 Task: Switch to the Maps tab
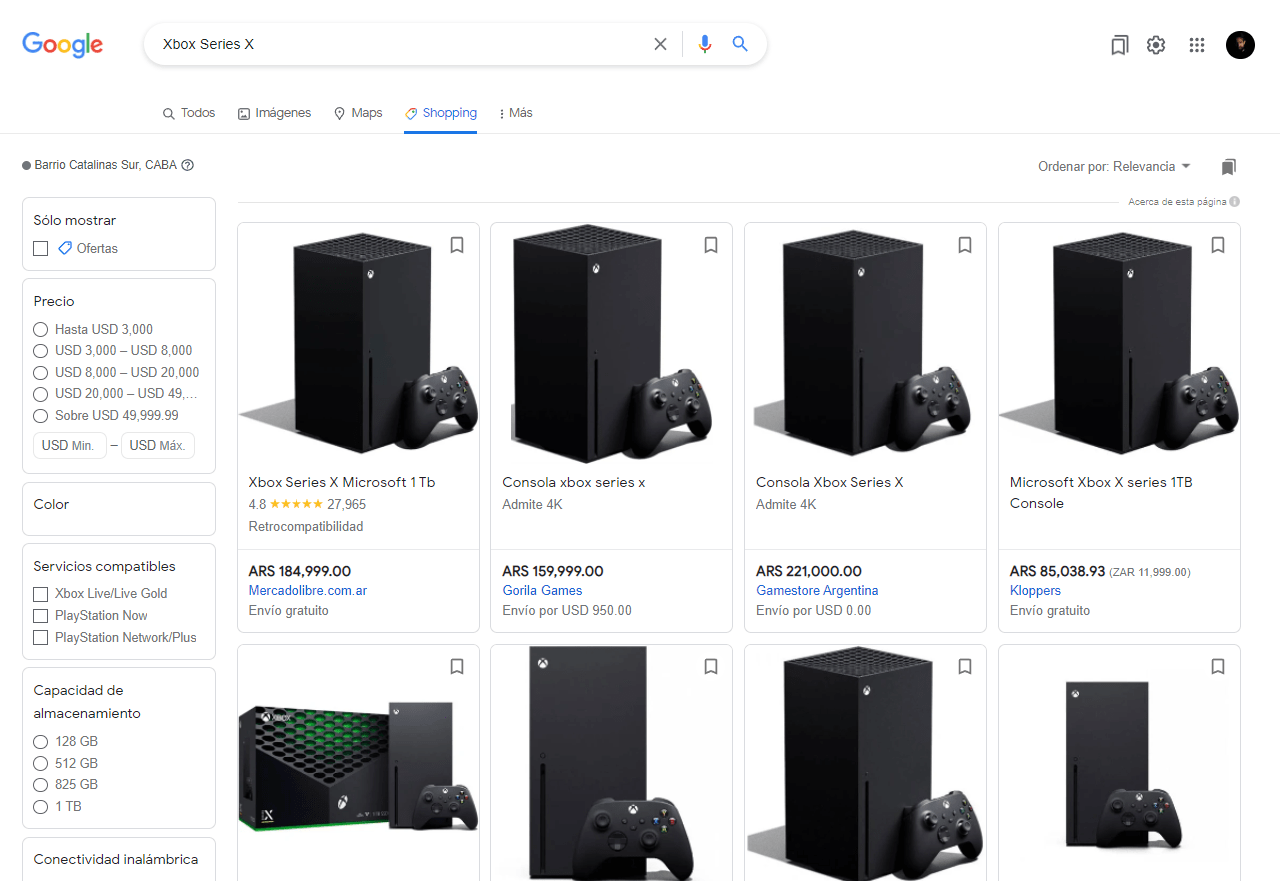(357, 113)
